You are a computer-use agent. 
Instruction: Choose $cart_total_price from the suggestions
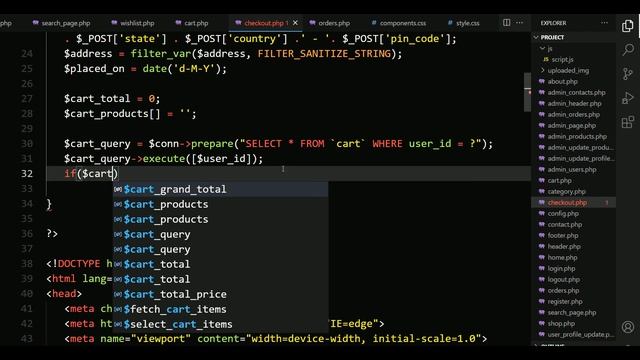tap(220, 294)
